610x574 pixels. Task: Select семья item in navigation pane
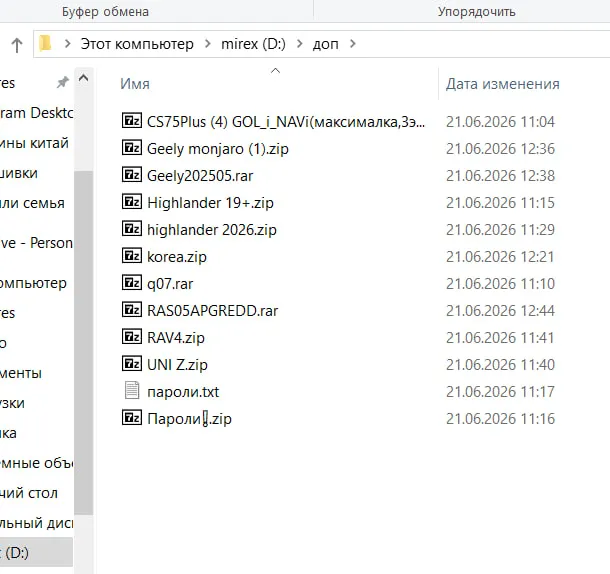pyautogui.click(x=32, y=203)
